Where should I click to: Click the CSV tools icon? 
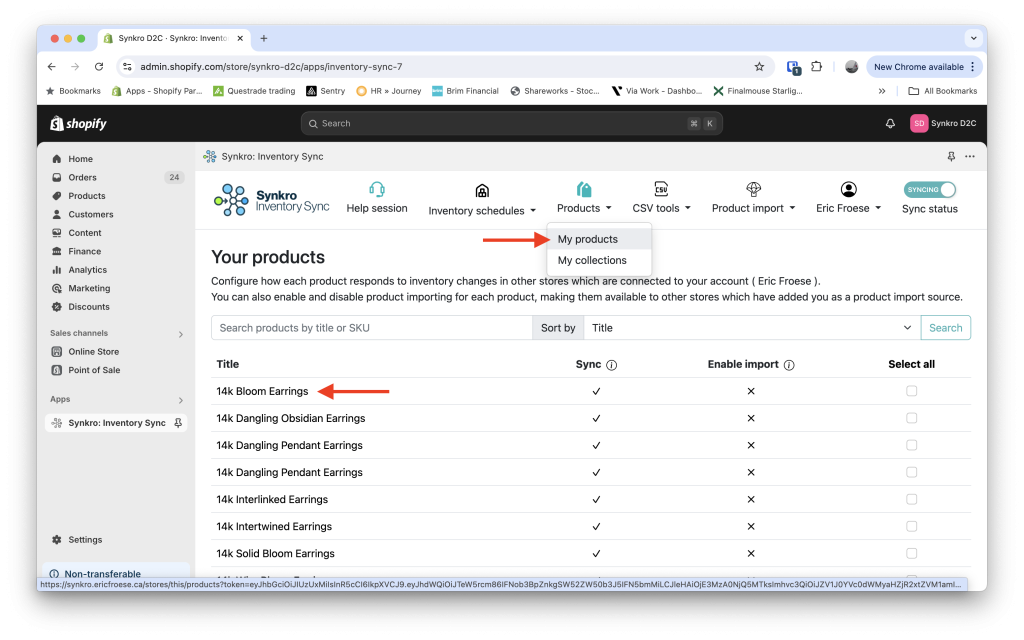pos(660,190)
